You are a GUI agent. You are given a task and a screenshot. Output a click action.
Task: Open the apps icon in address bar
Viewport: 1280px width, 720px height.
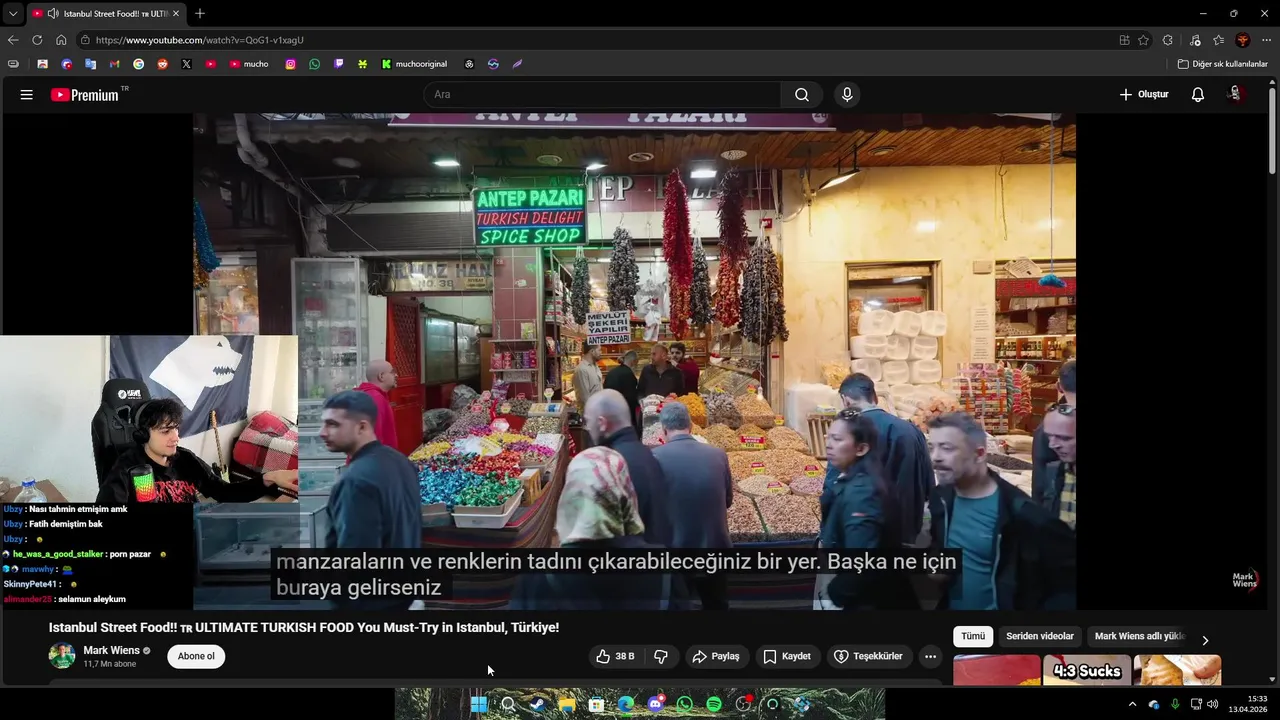point(1124,40)
